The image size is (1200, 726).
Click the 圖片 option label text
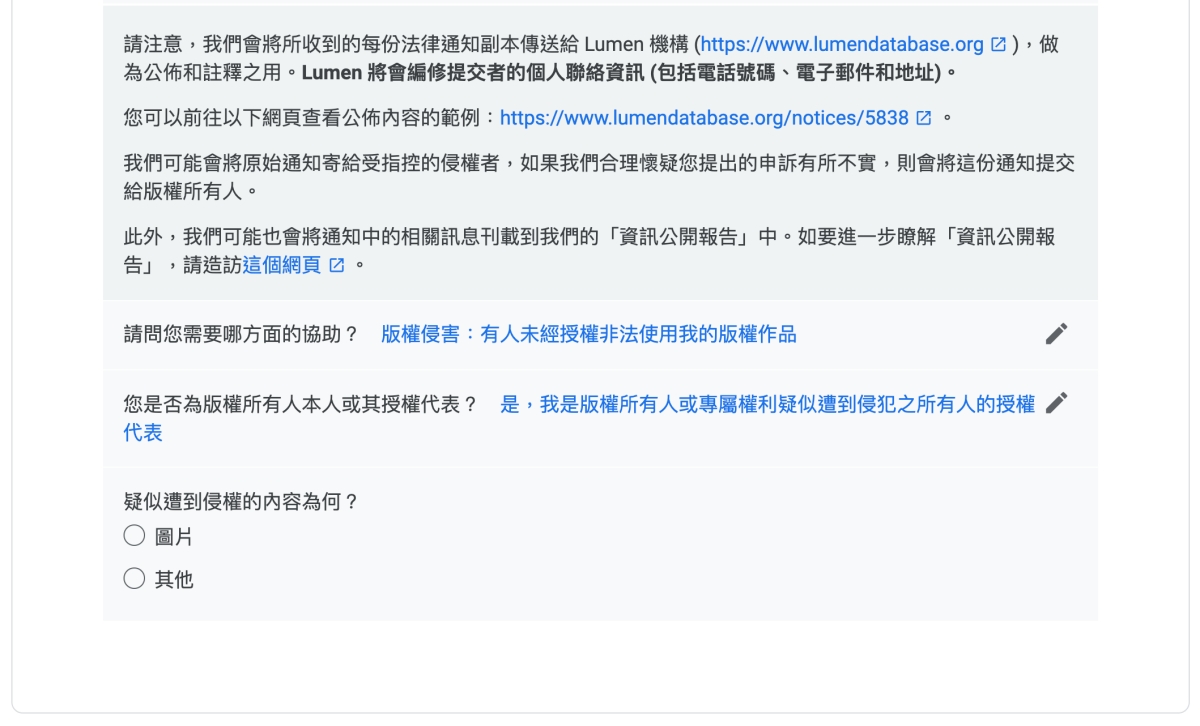point(174,537)
